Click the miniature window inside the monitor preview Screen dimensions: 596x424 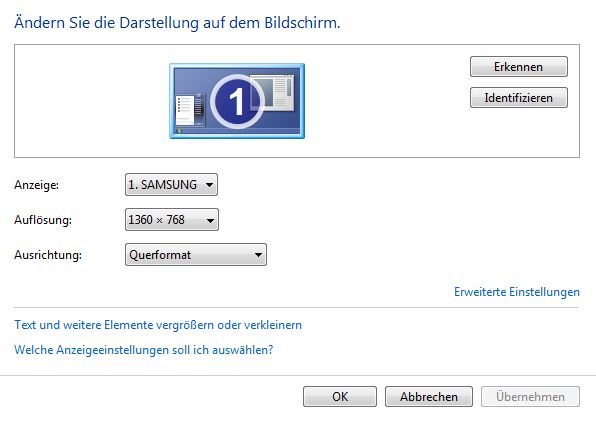coord(273,92)
